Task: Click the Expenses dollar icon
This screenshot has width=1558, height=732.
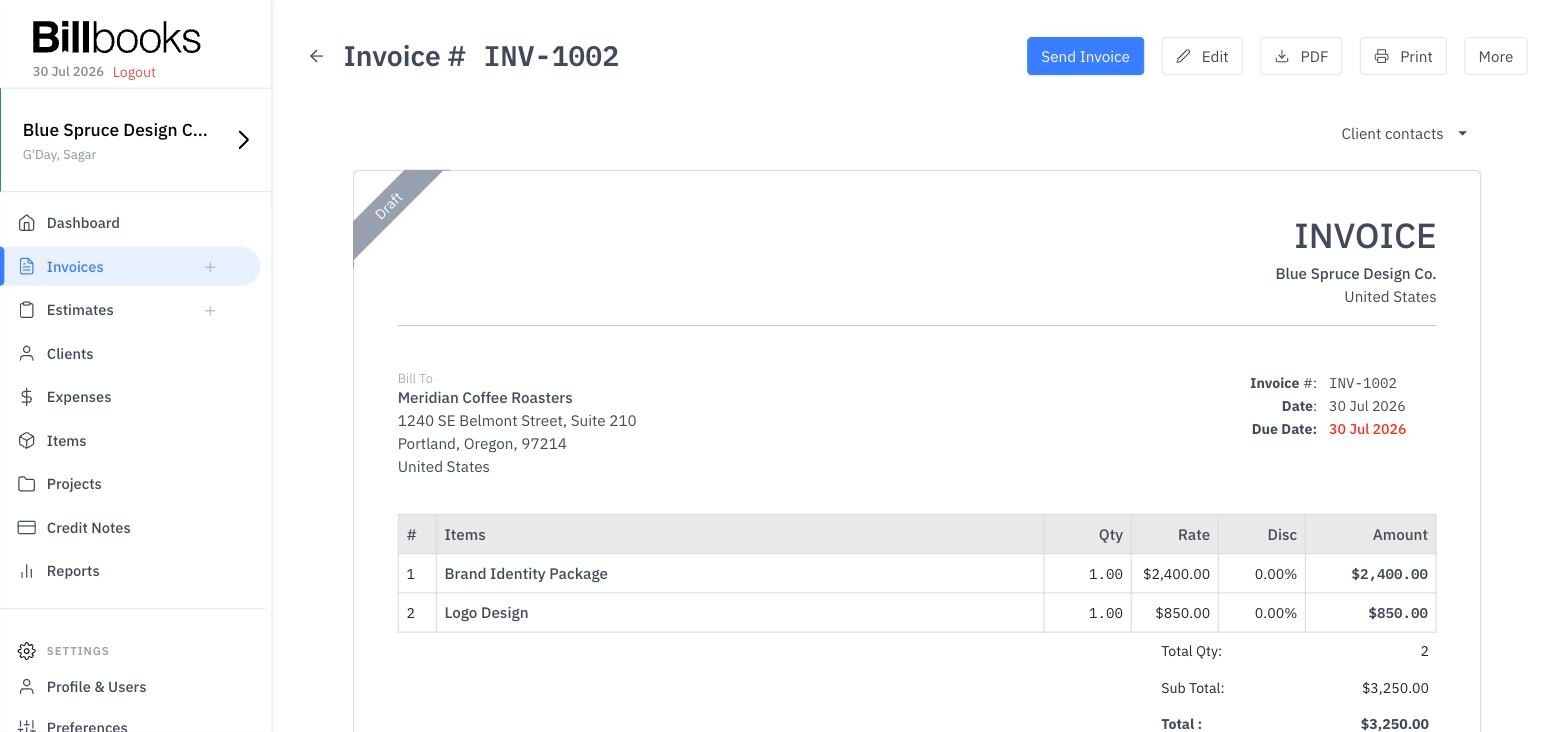Action: (x=27, y=397)
